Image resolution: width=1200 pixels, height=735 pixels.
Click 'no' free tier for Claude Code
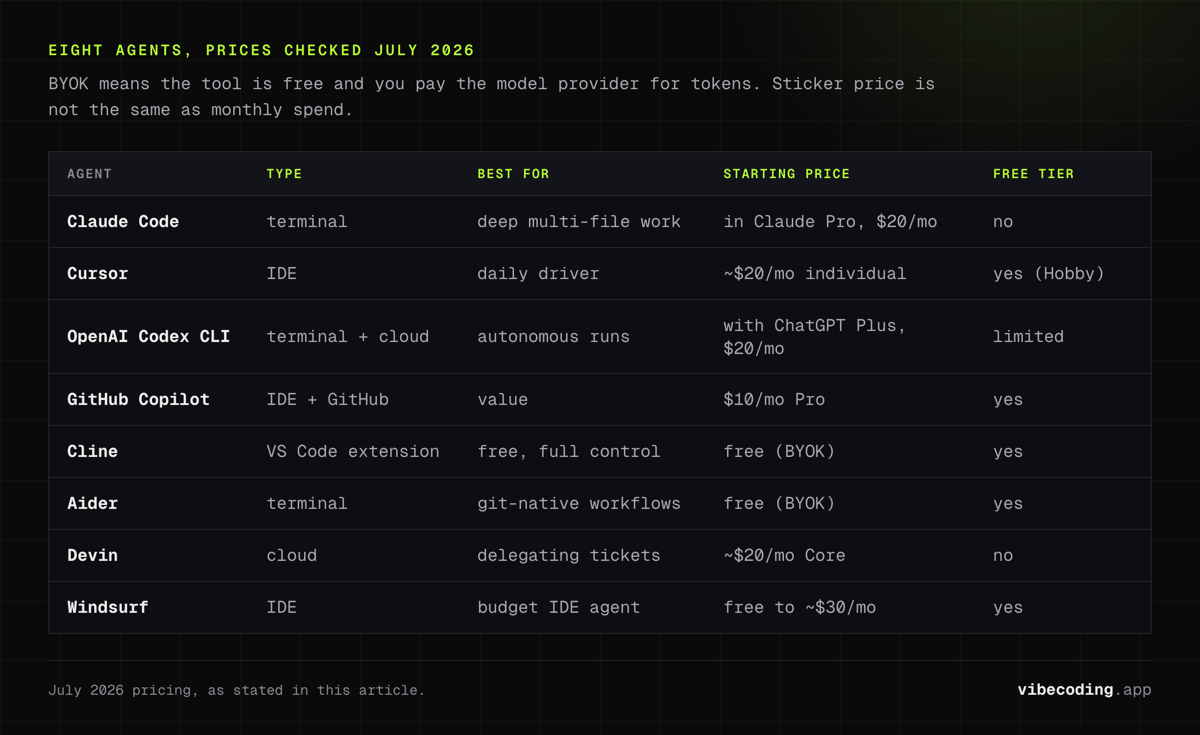pos(1003,222)
